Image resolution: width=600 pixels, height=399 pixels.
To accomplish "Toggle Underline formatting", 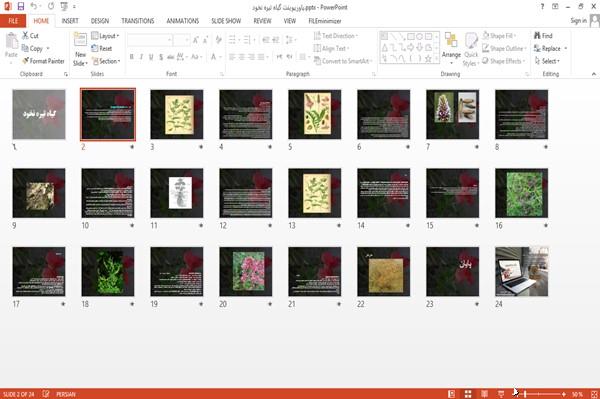I will [x=151, y=57].
